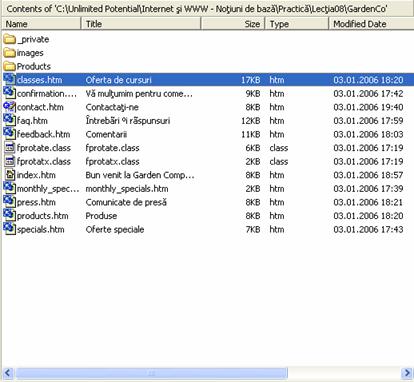The height and width of the screenshot is (382, 414).
Task: Click the 17KB size of classes.htm
Action: click(251, 80)
